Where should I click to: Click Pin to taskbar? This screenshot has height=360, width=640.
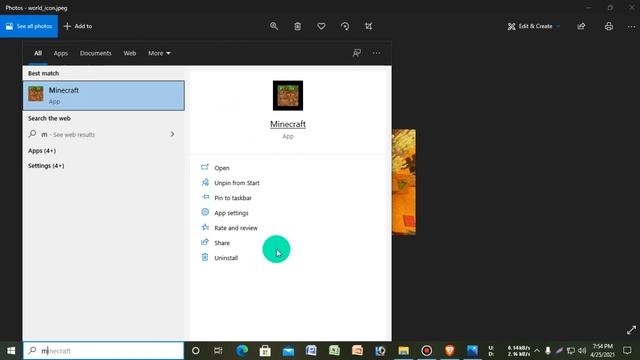click(x=233, y=198)
